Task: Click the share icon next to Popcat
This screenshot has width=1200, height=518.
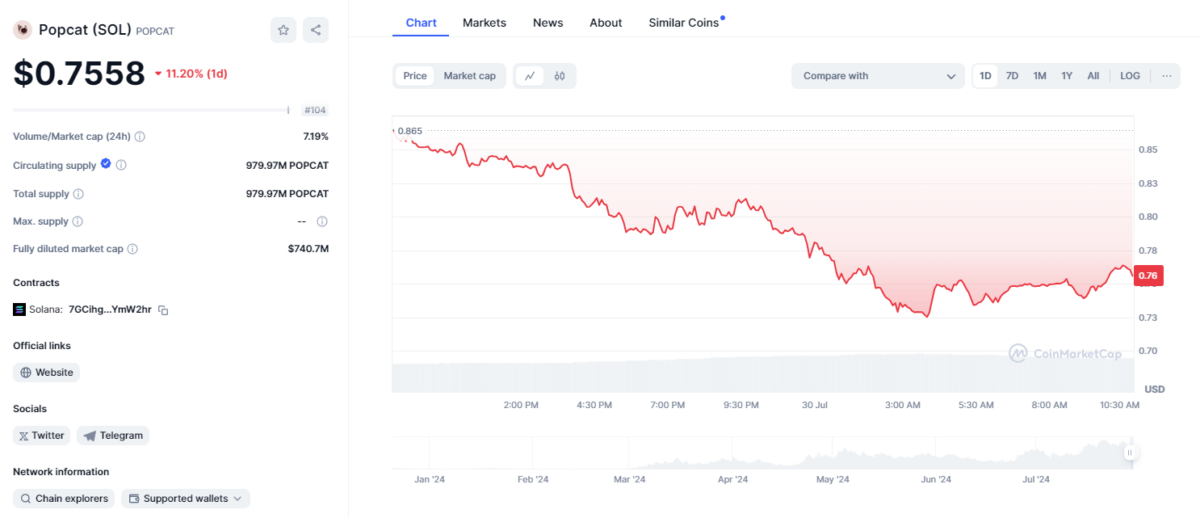Action: tap(316, 30)
